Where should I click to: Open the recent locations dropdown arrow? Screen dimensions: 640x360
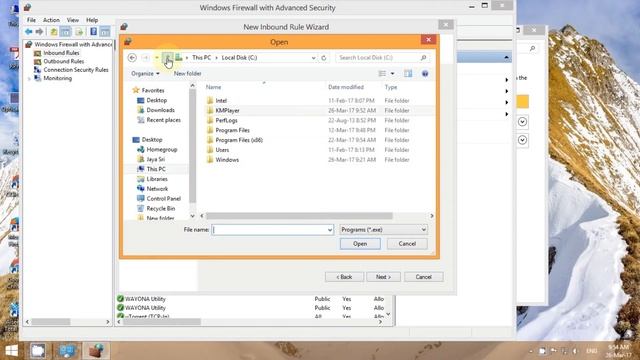(x=157, y=58)
